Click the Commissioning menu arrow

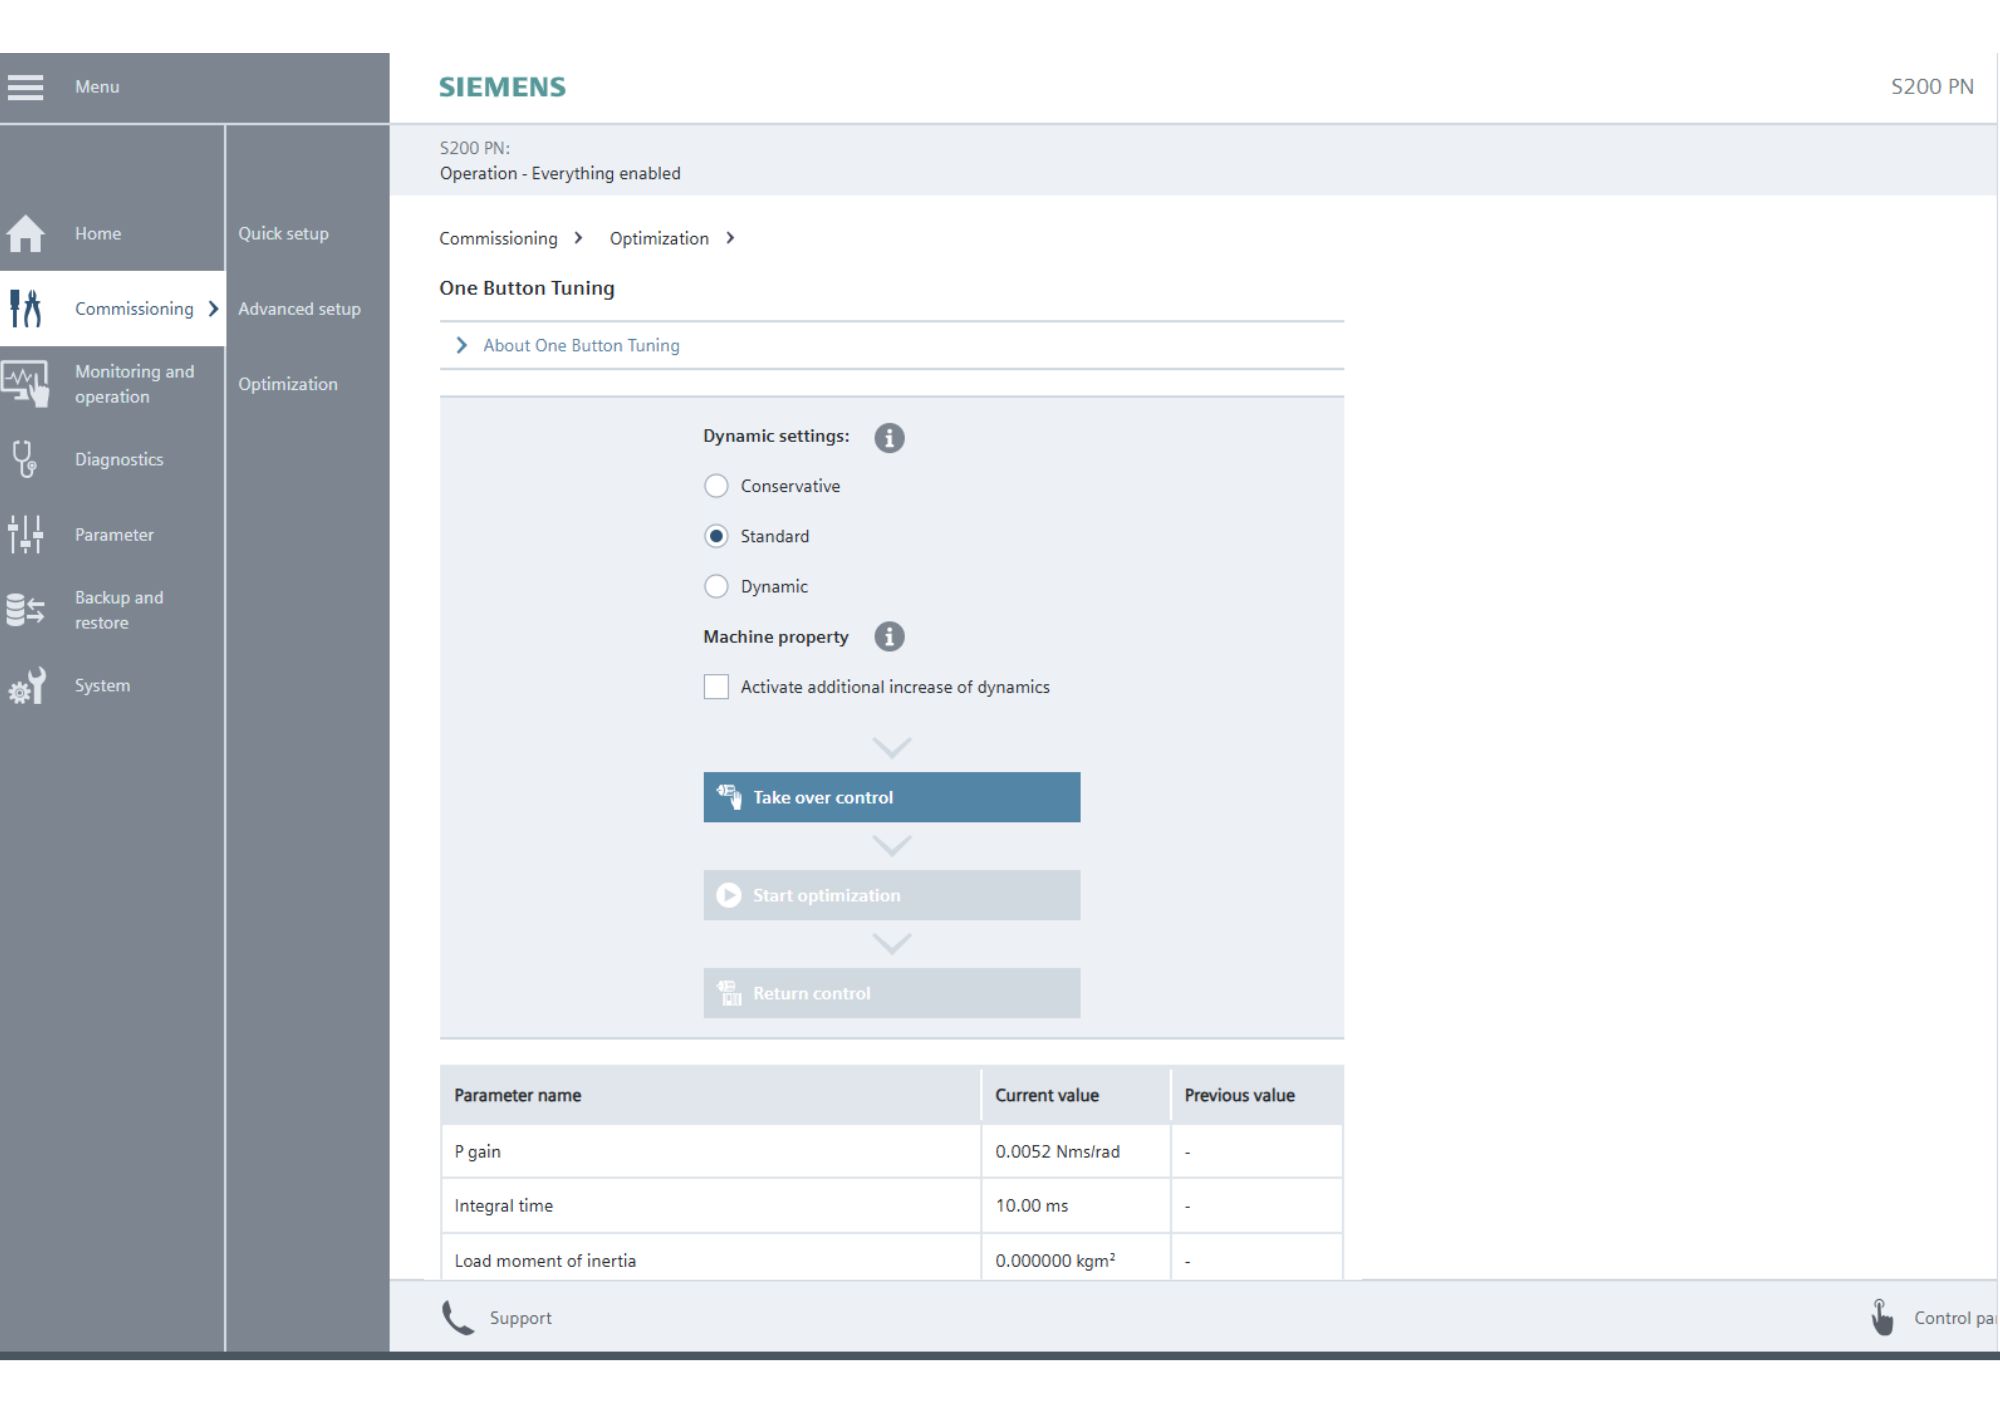pos(213,309)
